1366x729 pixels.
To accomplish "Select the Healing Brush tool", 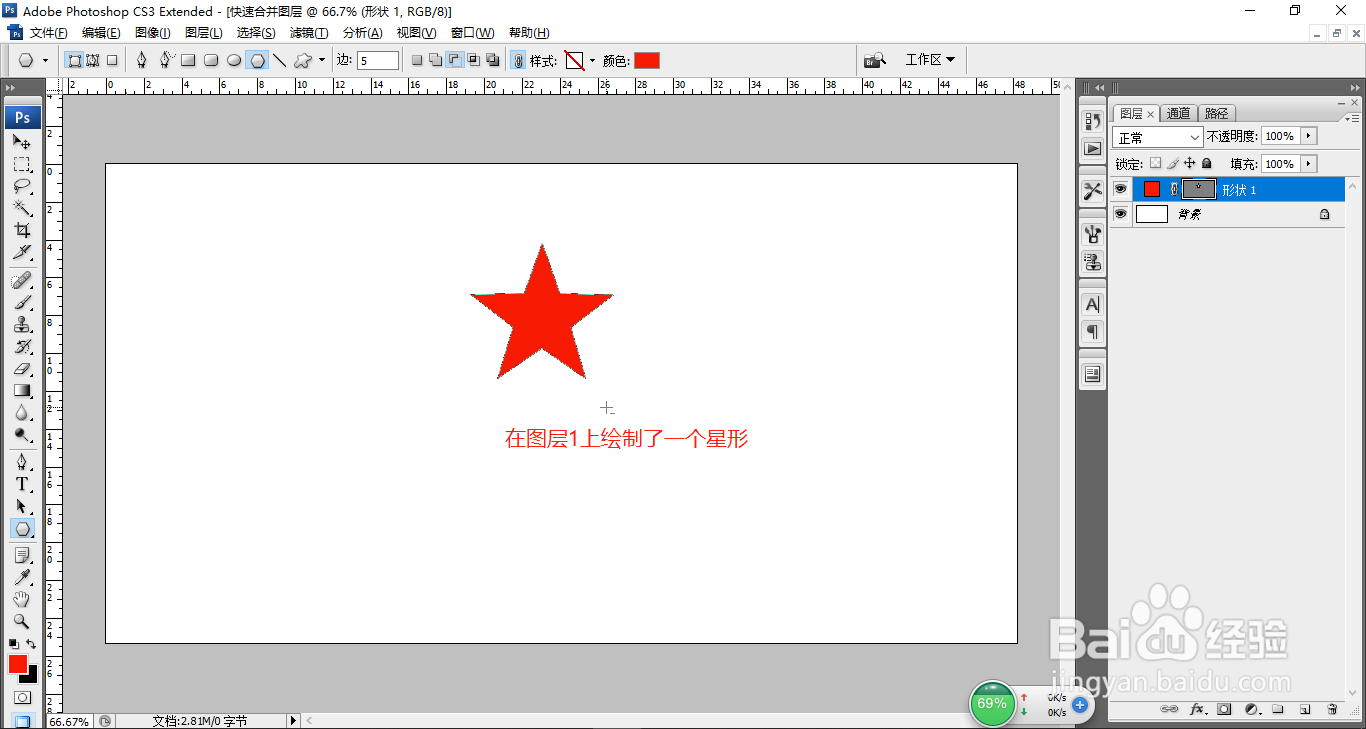I will click(x=22, y=280).
